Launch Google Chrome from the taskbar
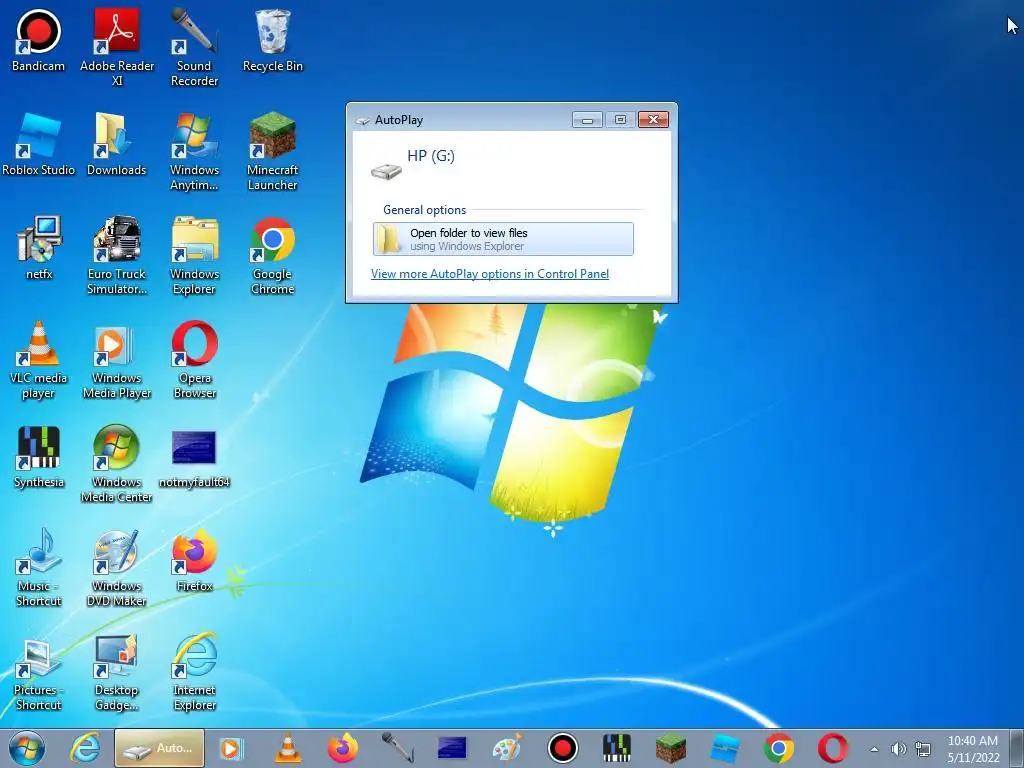Screen dimensions: 1024x768 pos(779,748)
